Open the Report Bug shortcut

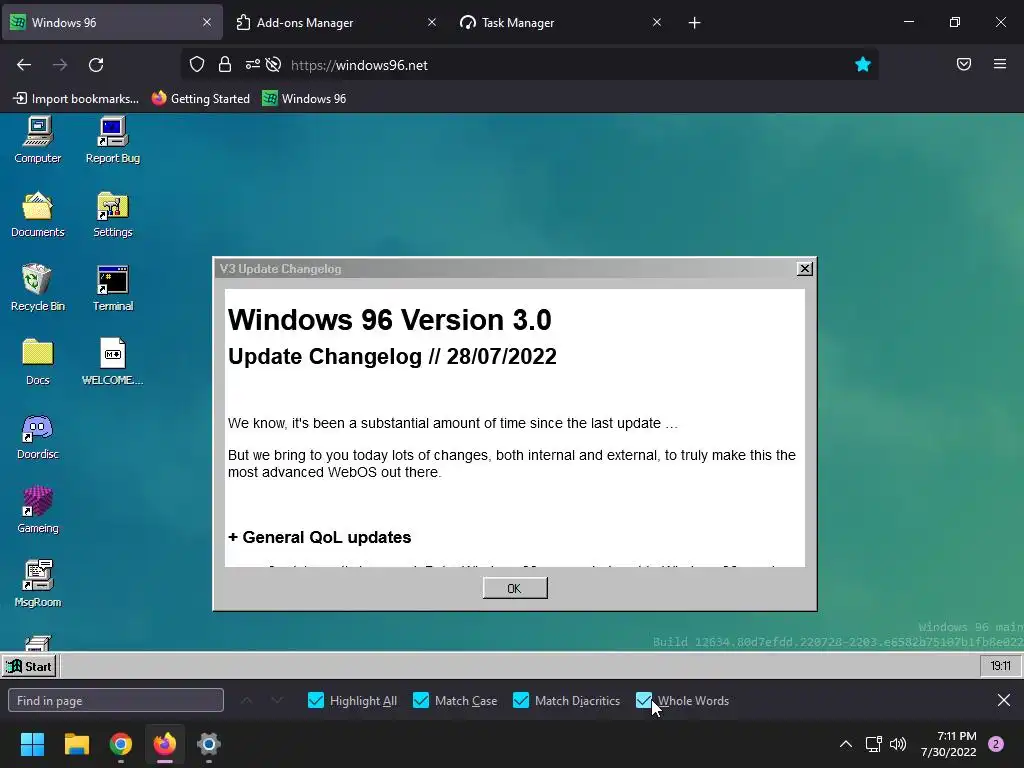tap(112, 140)
